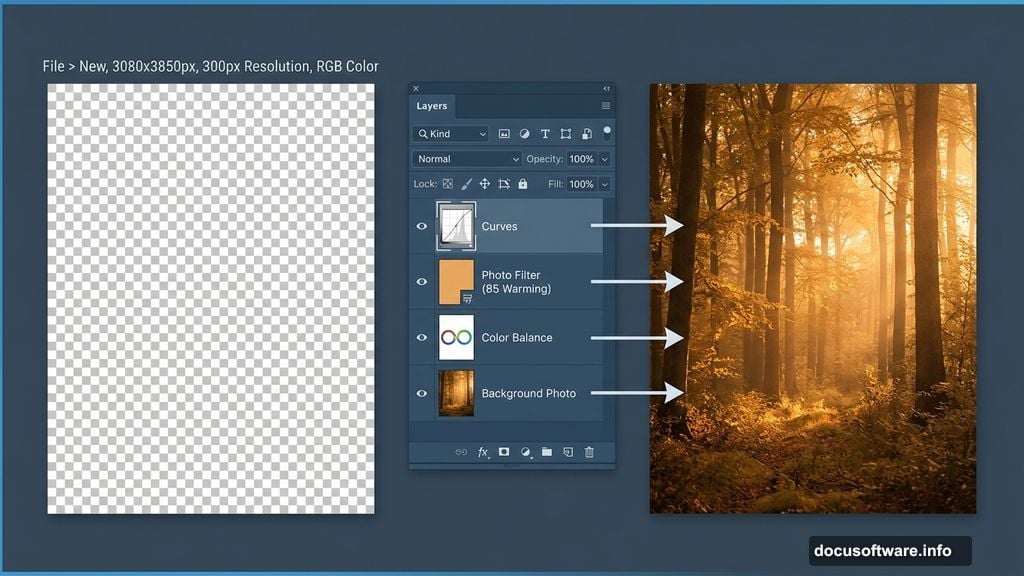The height and width of the screenshot is (576, 1024).
Task: Delete layer with the trash icon
Action: pos(589,452)
